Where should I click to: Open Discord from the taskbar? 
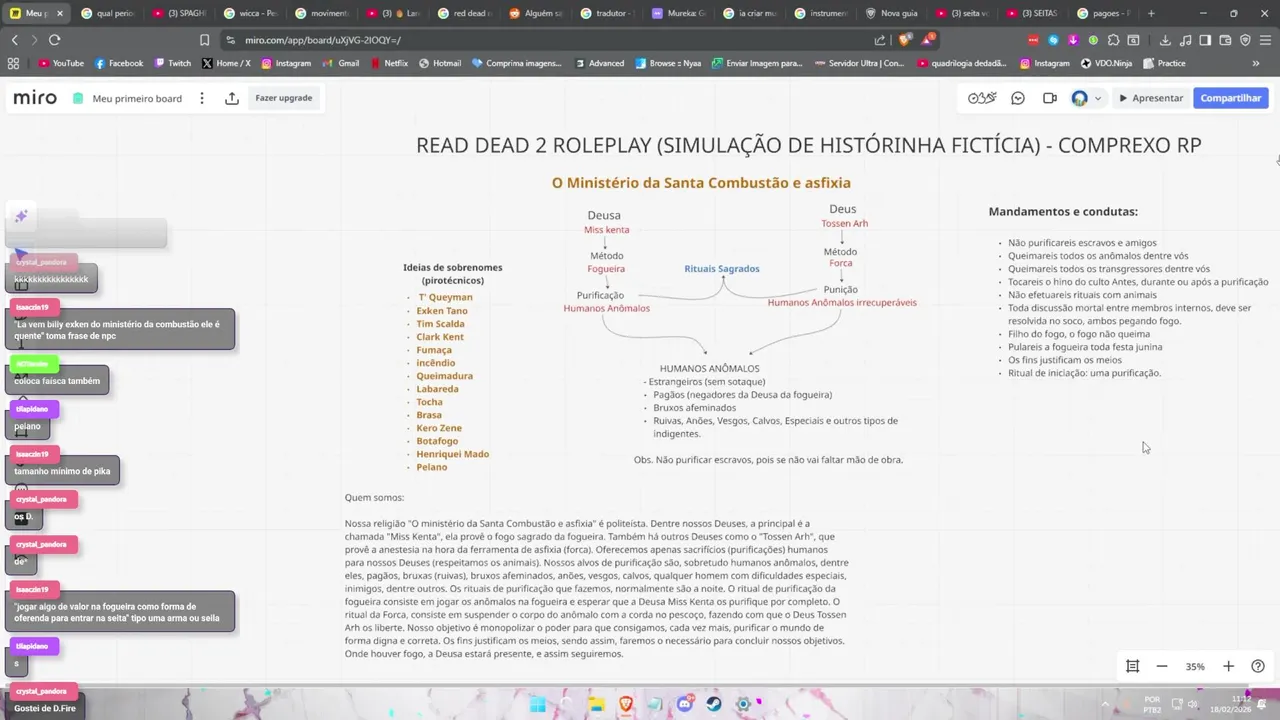684,705
